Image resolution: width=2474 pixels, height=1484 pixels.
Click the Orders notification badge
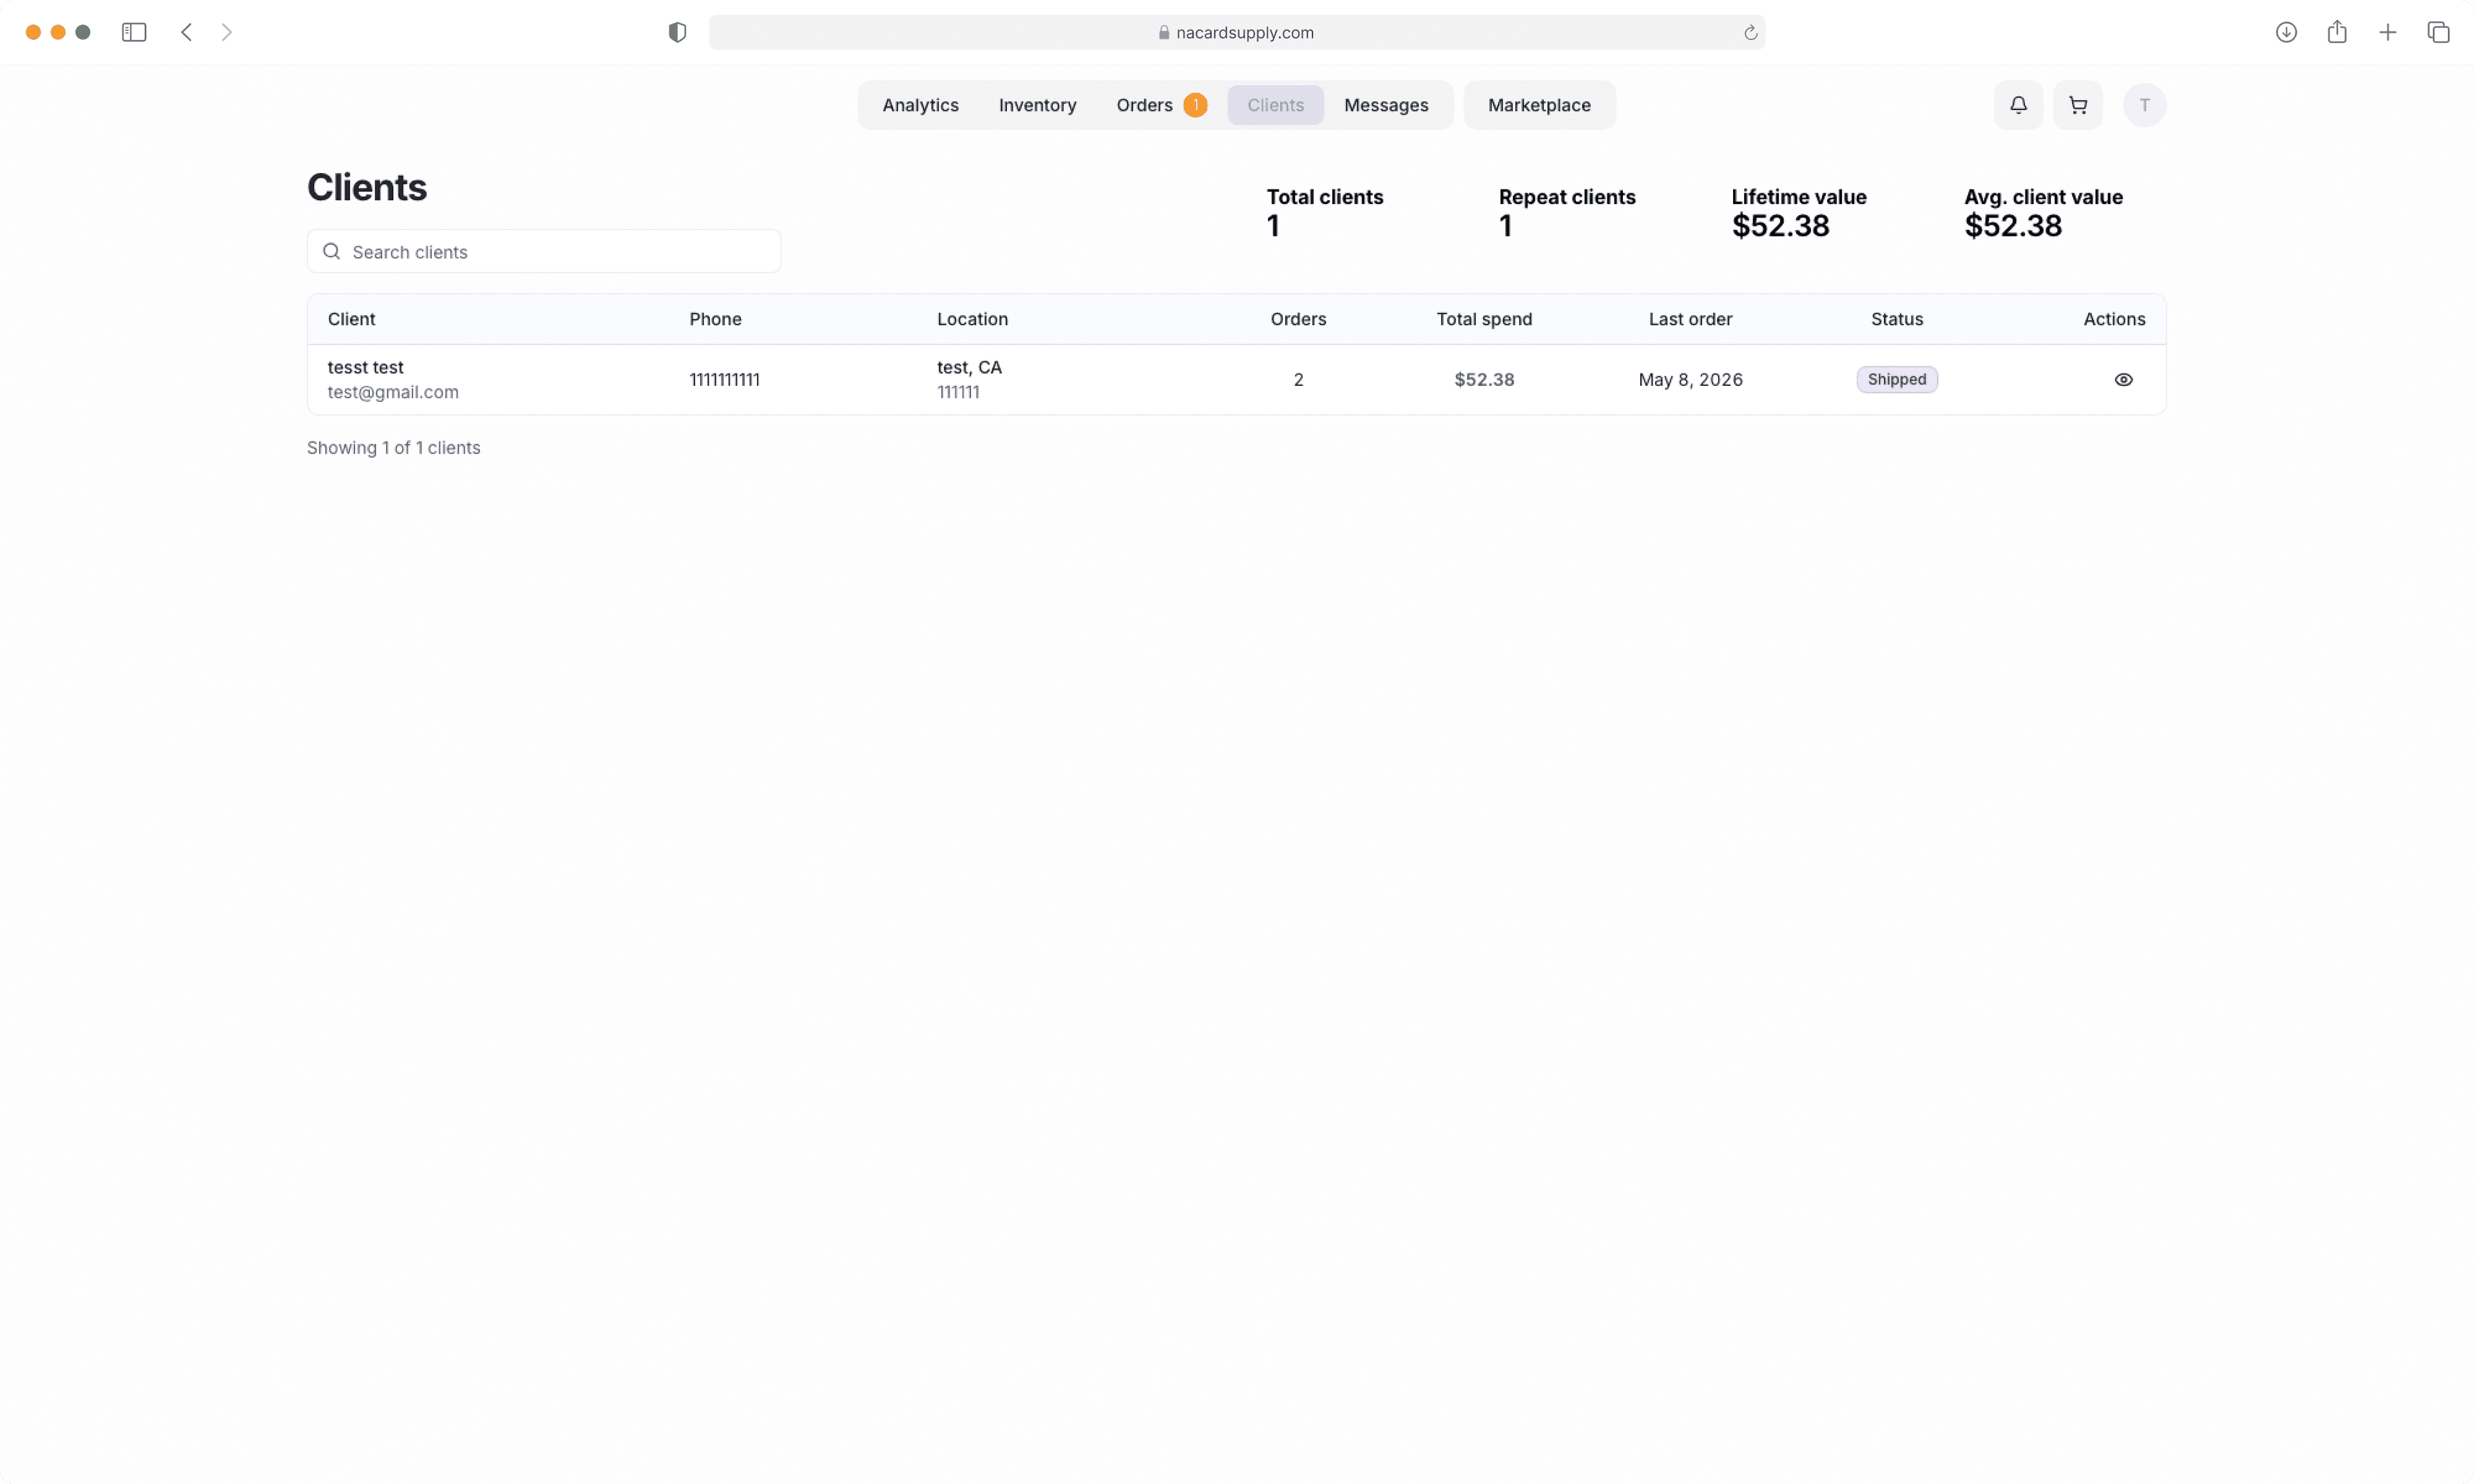1195,105
